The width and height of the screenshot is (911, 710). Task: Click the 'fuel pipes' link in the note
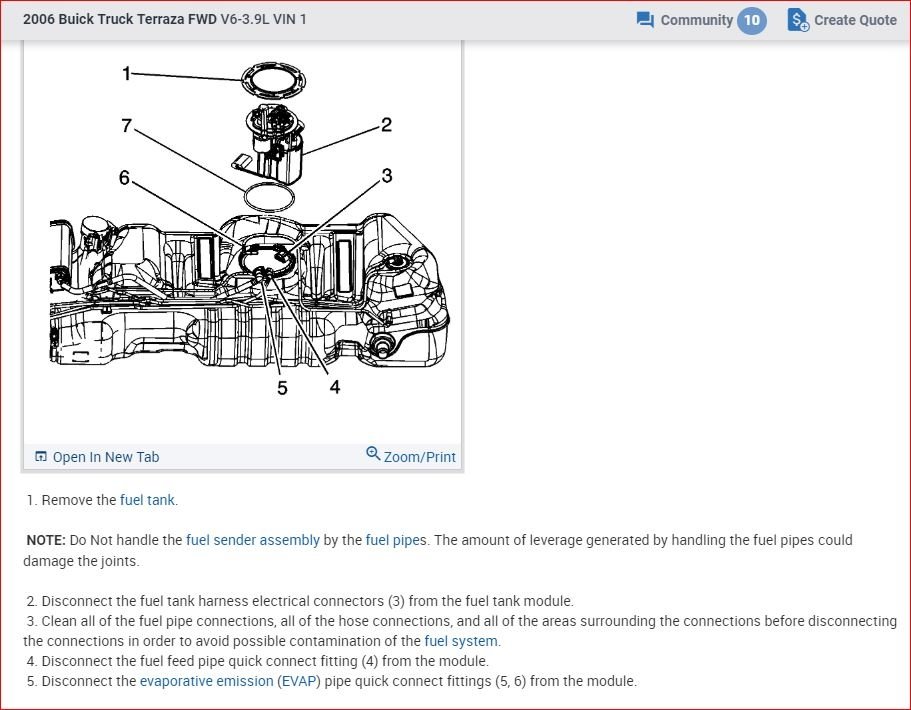[x=394, y=540]
